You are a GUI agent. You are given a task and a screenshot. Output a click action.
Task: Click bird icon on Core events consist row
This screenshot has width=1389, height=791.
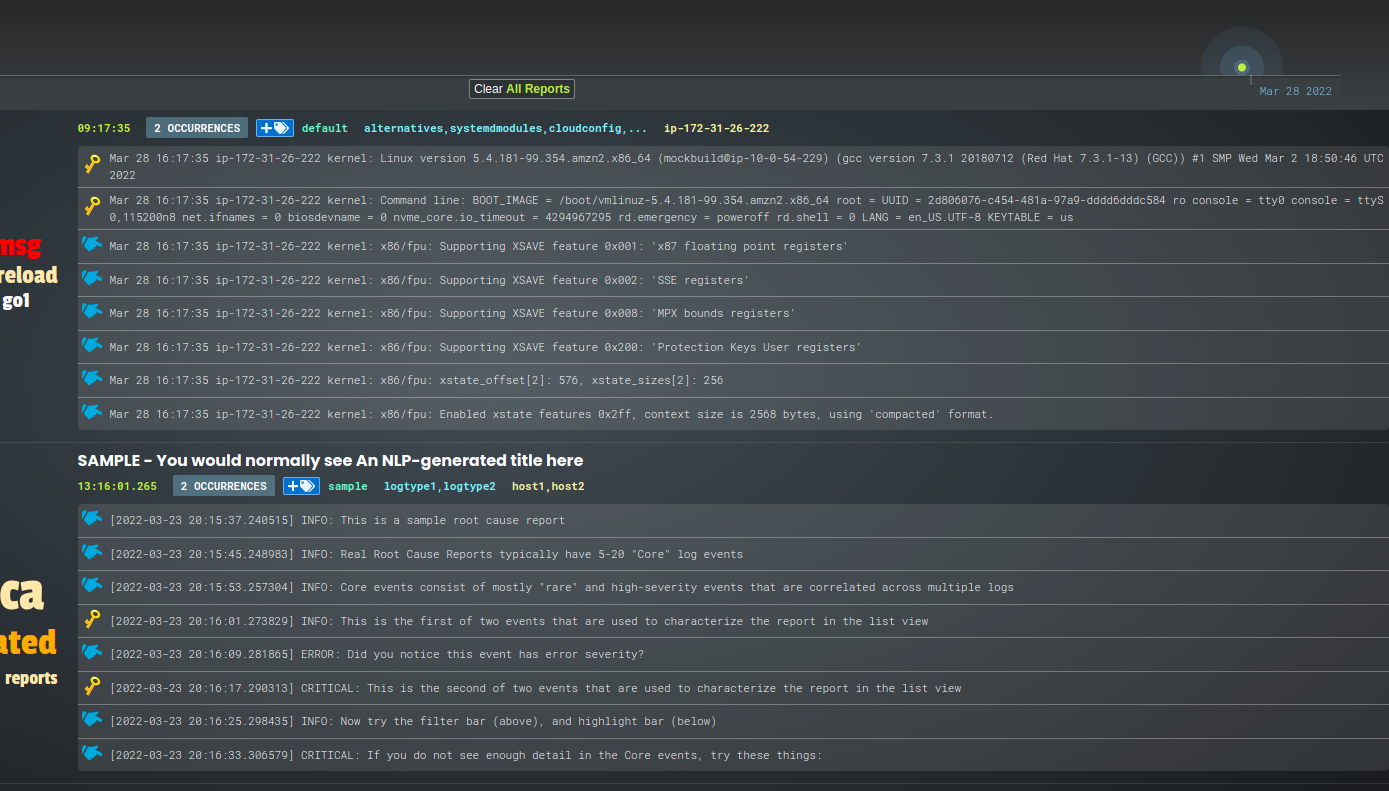click(x=92, y=586)
